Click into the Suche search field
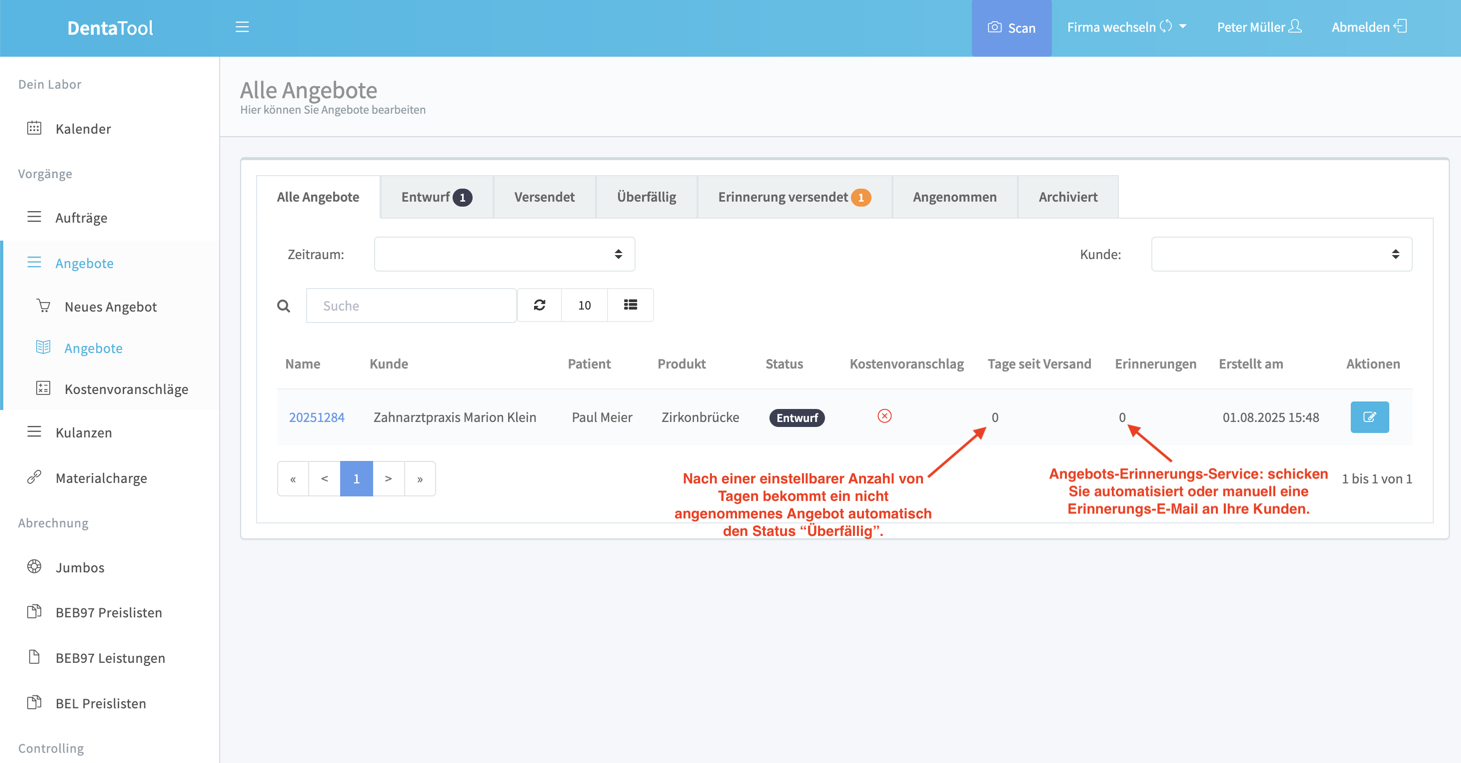 coord(411,305)
